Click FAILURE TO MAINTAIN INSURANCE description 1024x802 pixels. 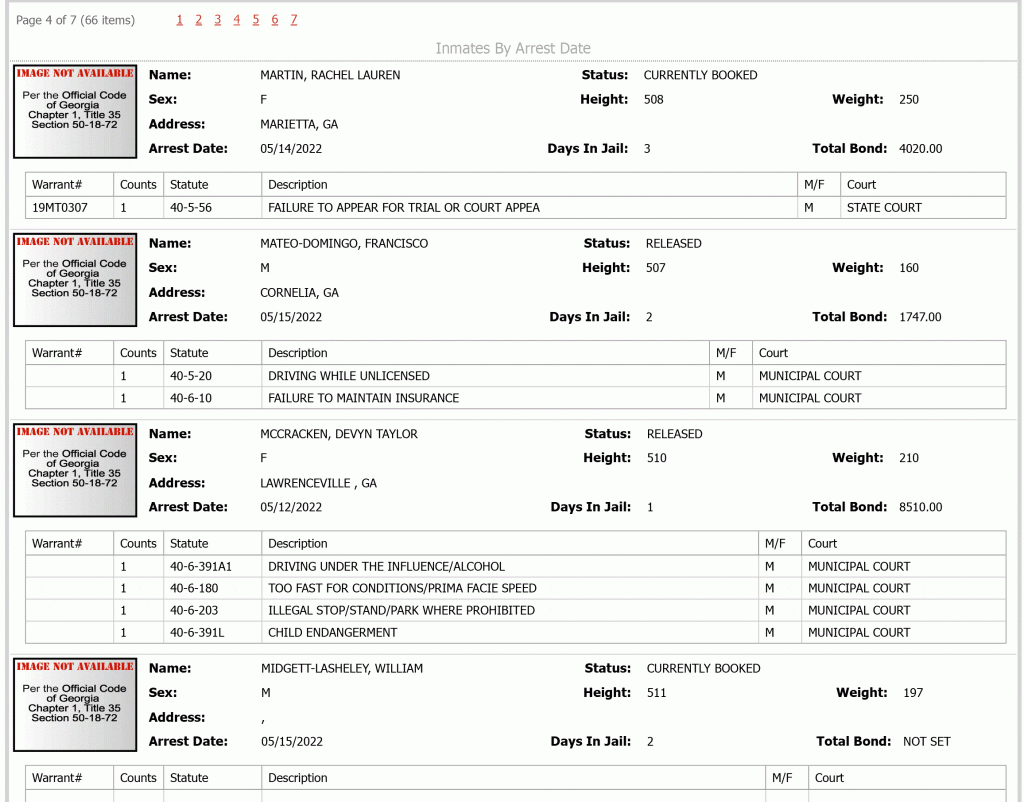[363, 398]
